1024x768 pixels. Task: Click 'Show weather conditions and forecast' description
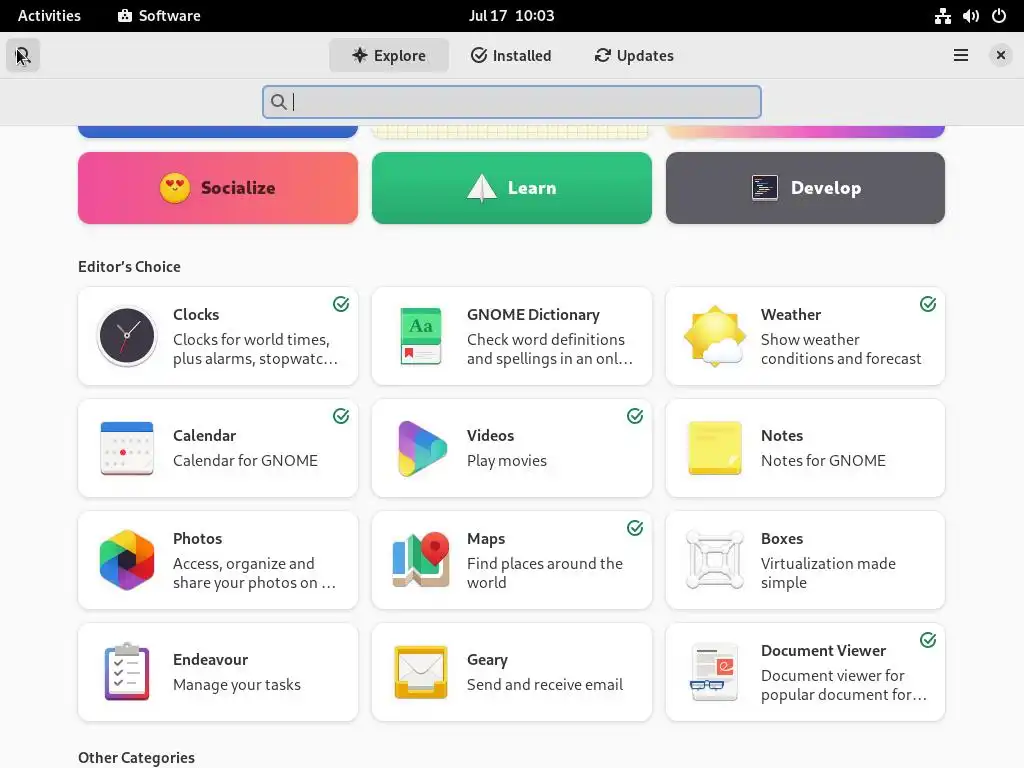click(841, 349)
